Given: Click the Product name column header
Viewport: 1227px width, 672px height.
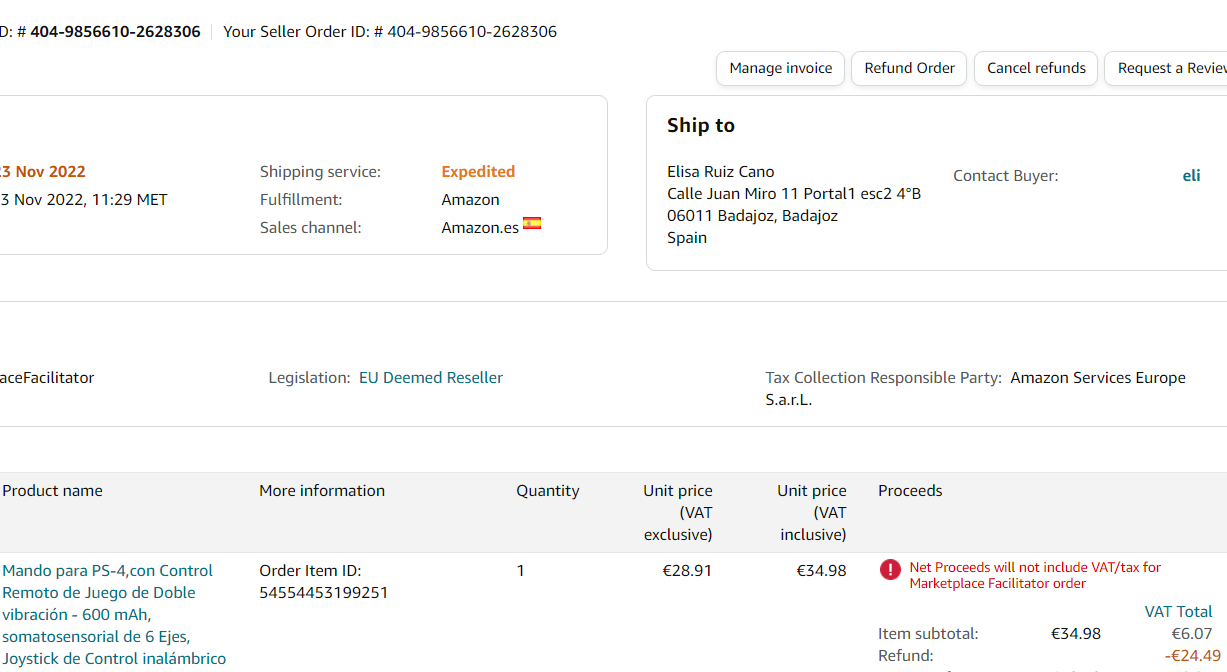Looking at the screenshot, I should coord(52,491).
